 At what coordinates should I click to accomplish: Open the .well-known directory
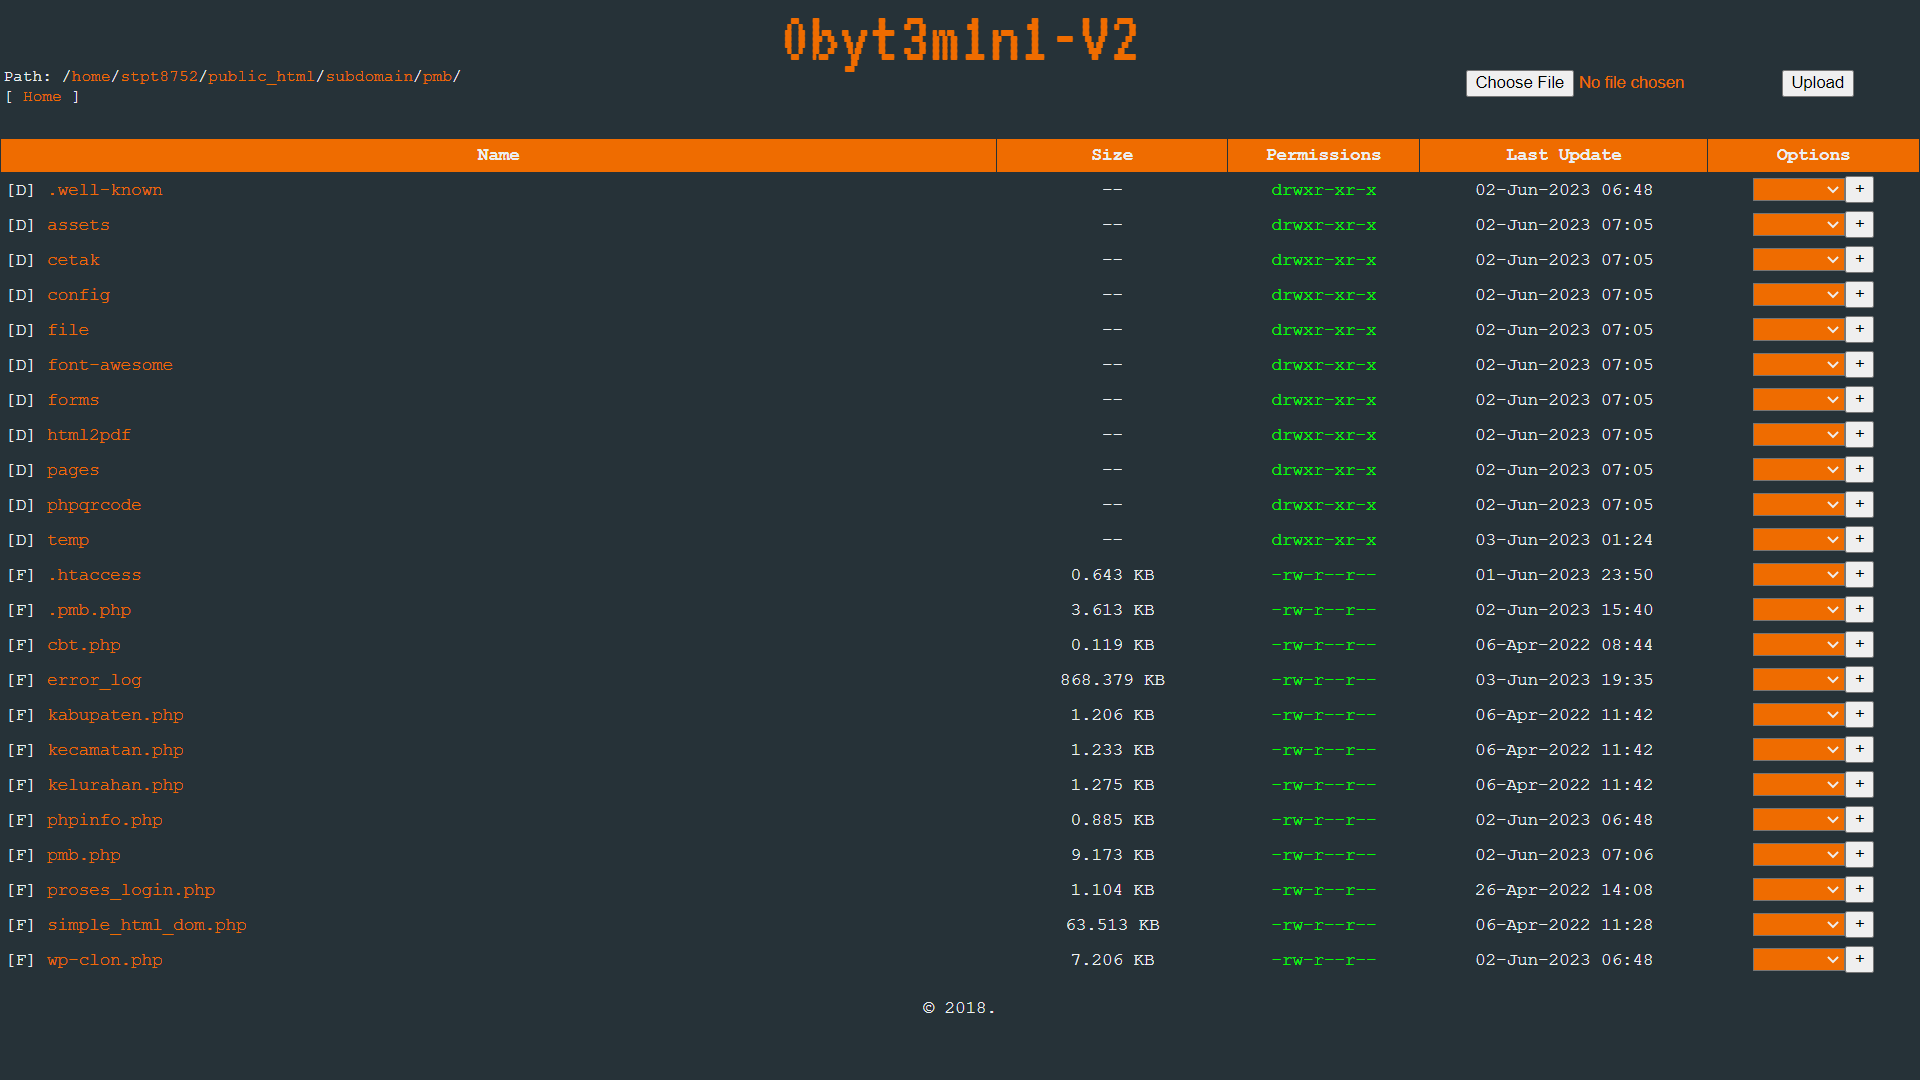pos(105,190)
